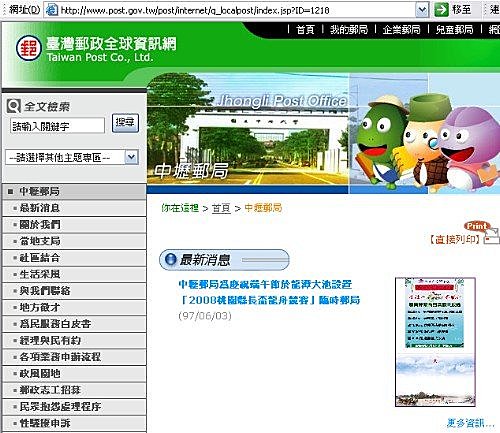Click the IE page icon in address bar
The width and height of the screenshot is (500, 433).
(52, 10)
